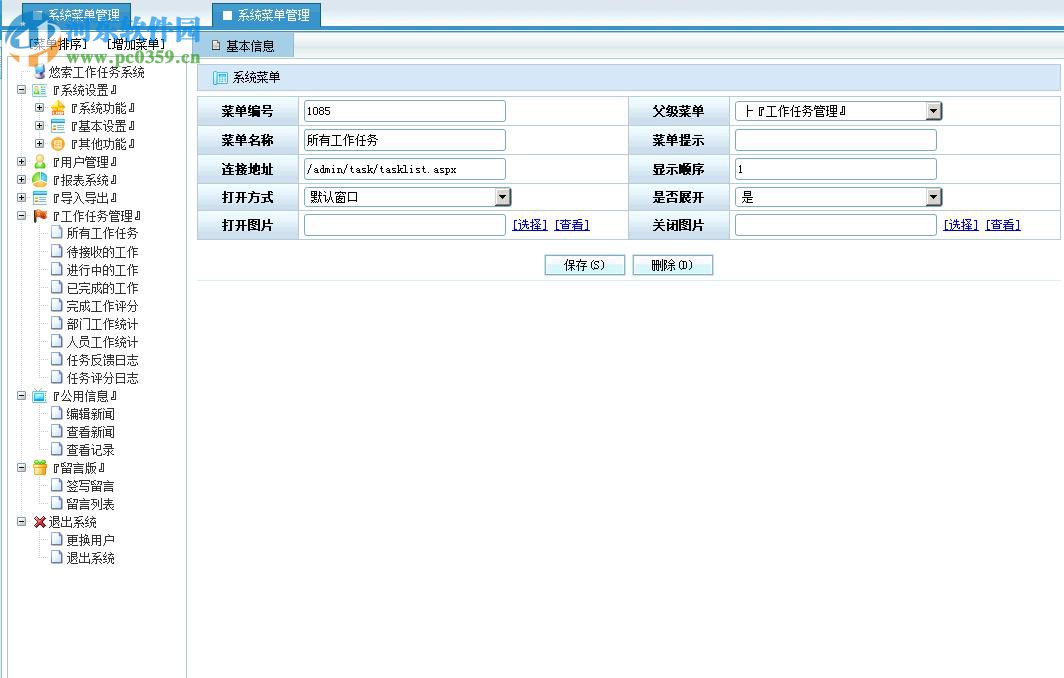Click the 悠索工作任务系统 root system icon
The height and width of the screenshot is (678, 1064).
pyautogui.click(x=40, y=71)
